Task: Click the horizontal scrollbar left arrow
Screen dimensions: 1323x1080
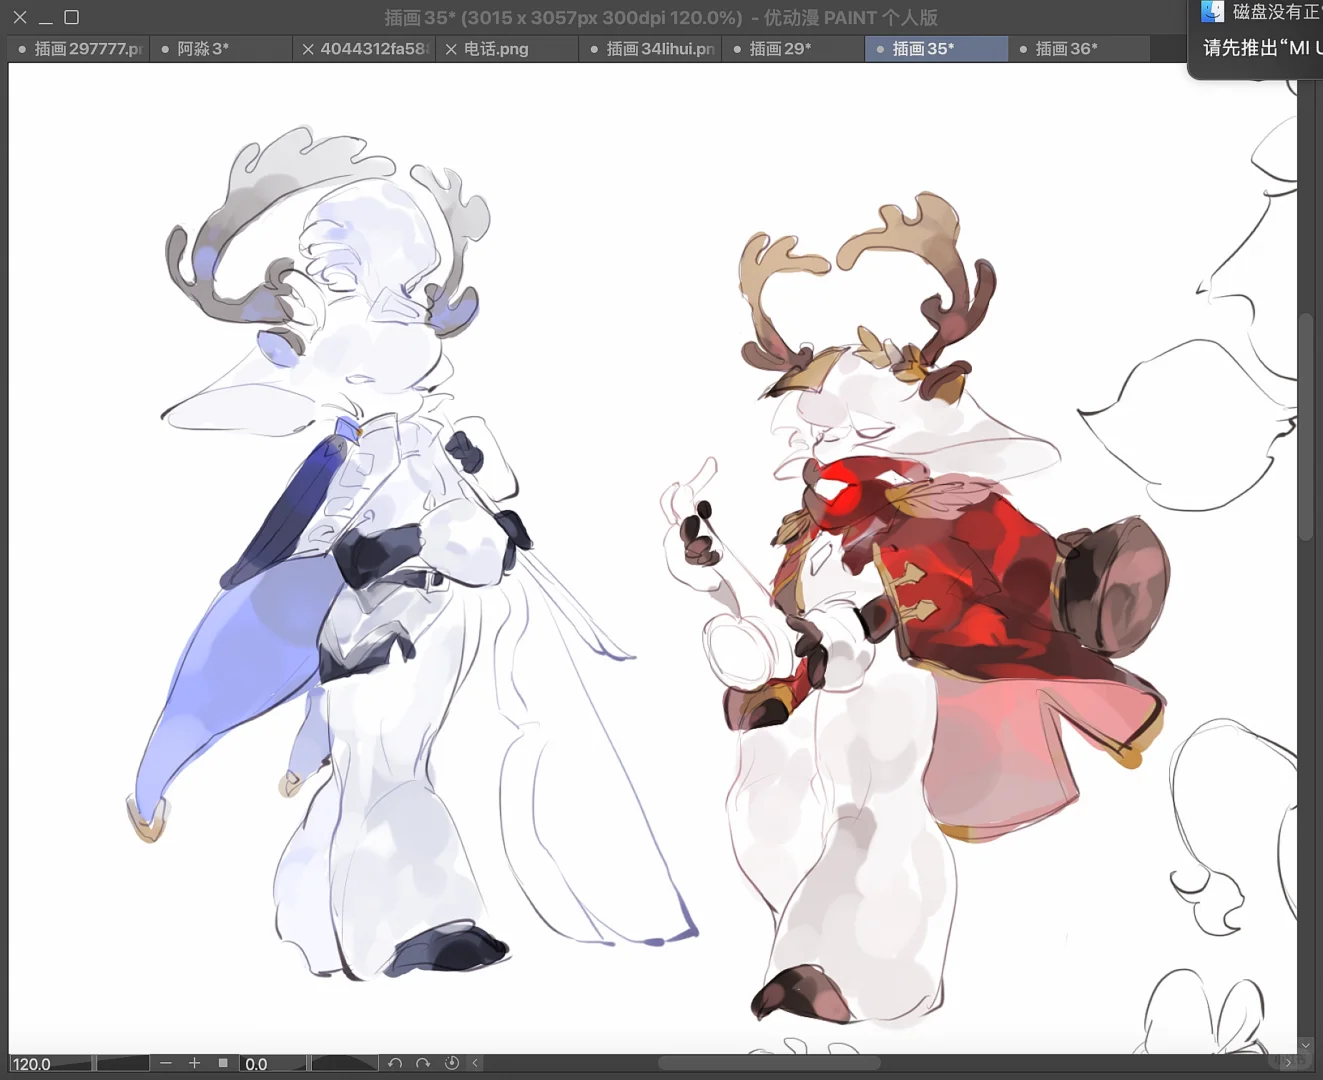Action: 476,1063
